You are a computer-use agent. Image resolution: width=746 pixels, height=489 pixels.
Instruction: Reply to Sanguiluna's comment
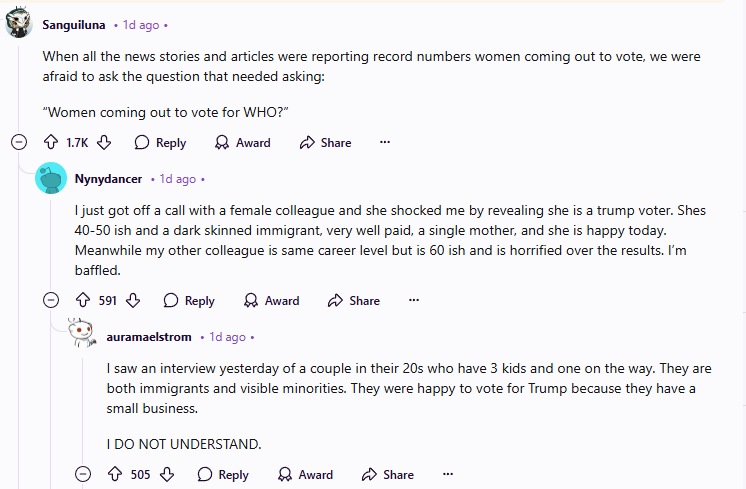pyautogui.click(x=160, y=143)
